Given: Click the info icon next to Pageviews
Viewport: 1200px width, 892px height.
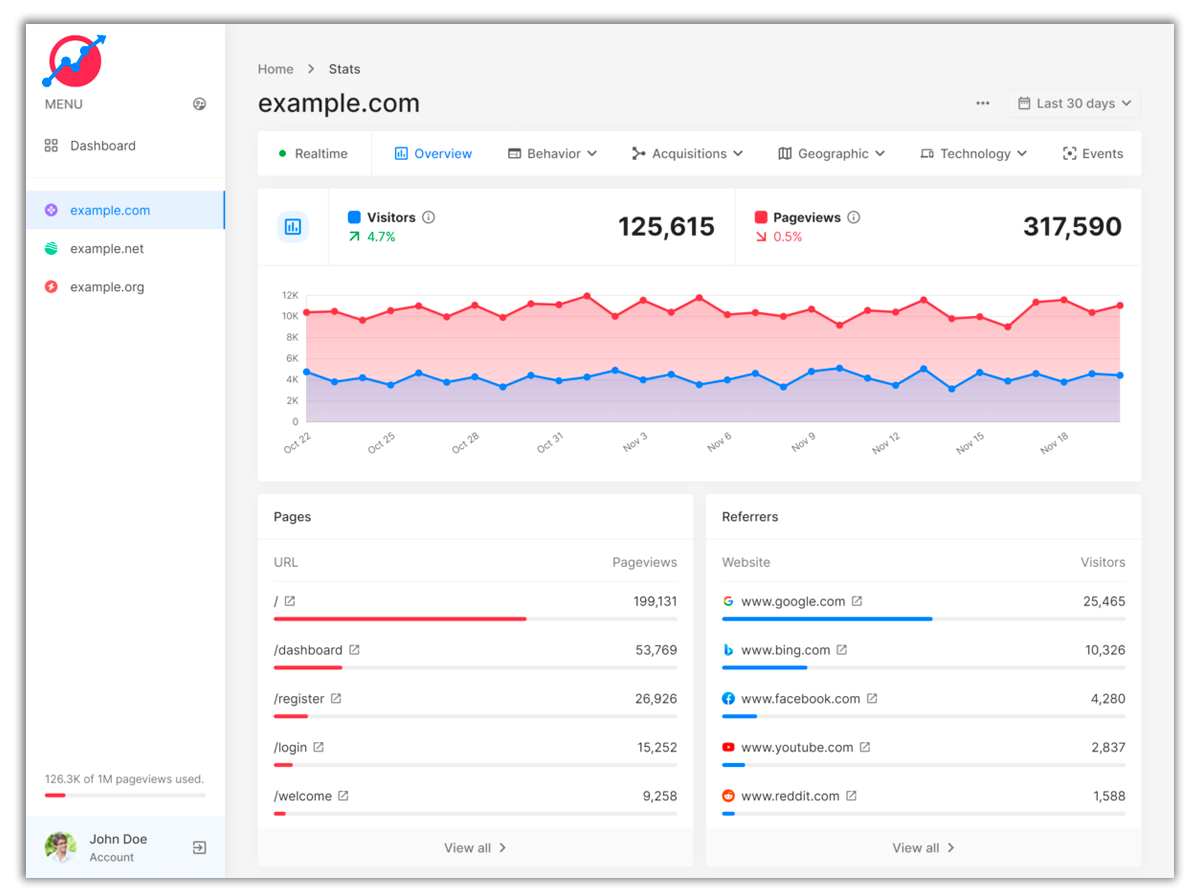Looking at the screenshot, I should click(854, 217).
